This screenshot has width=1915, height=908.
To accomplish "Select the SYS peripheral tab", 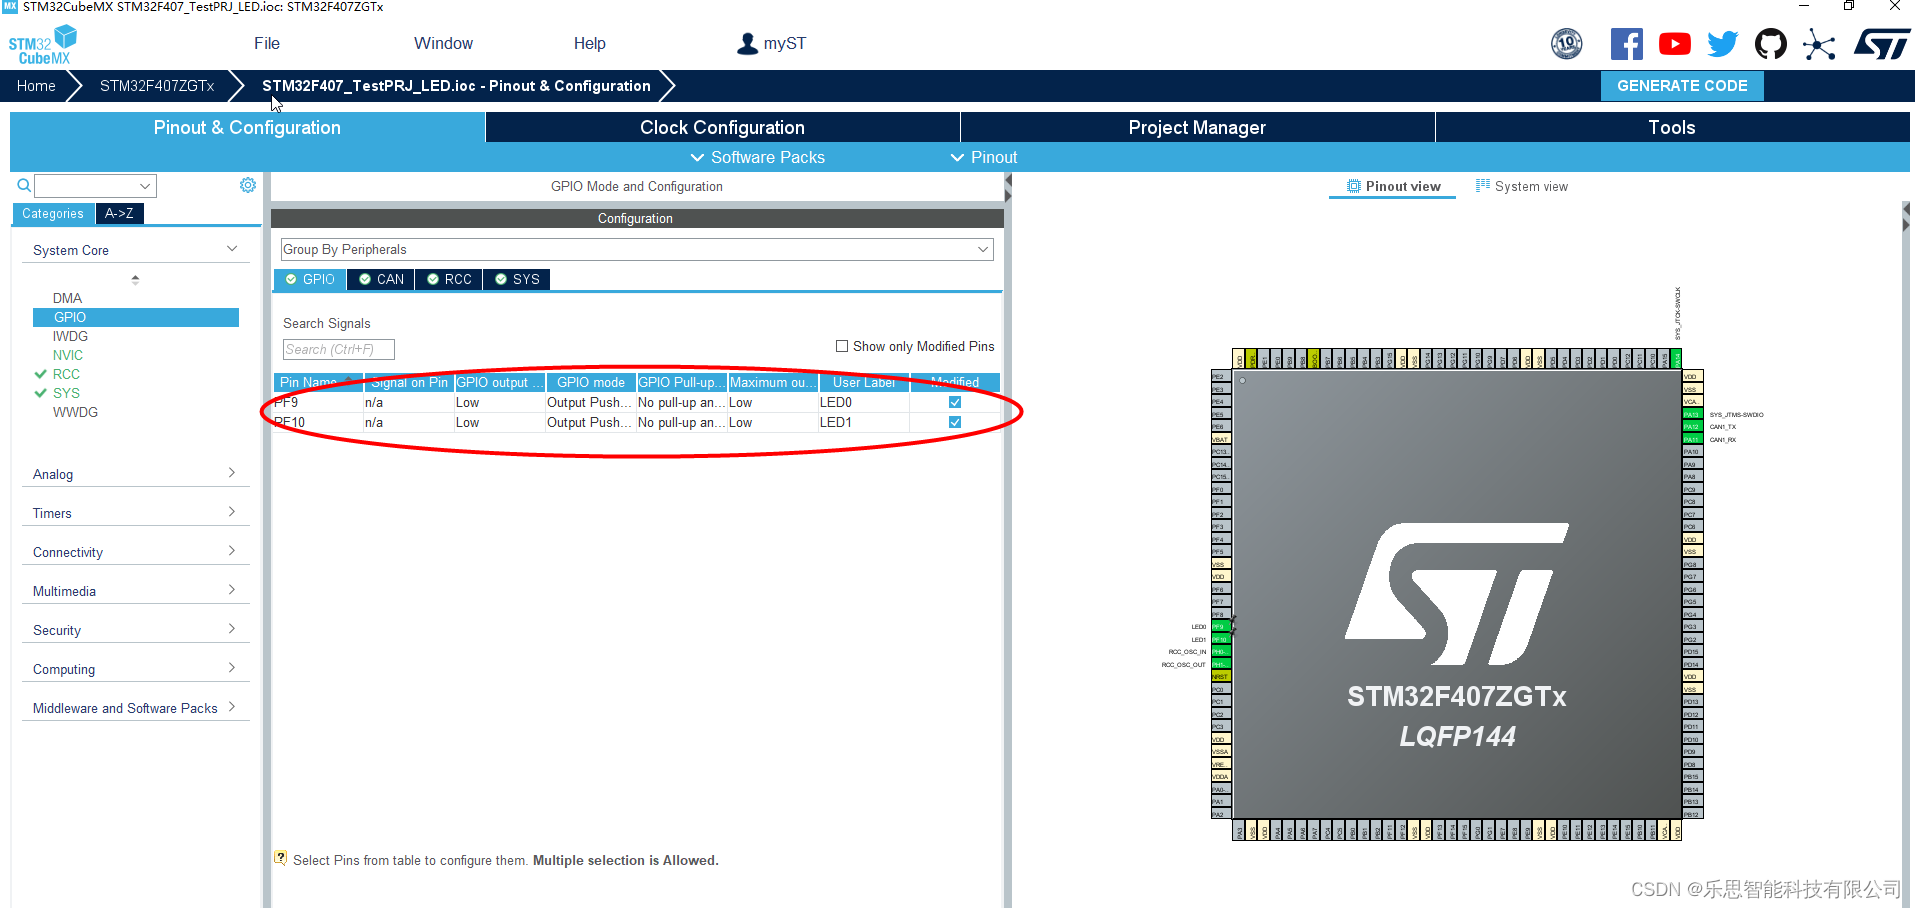I will click(517, 279).
